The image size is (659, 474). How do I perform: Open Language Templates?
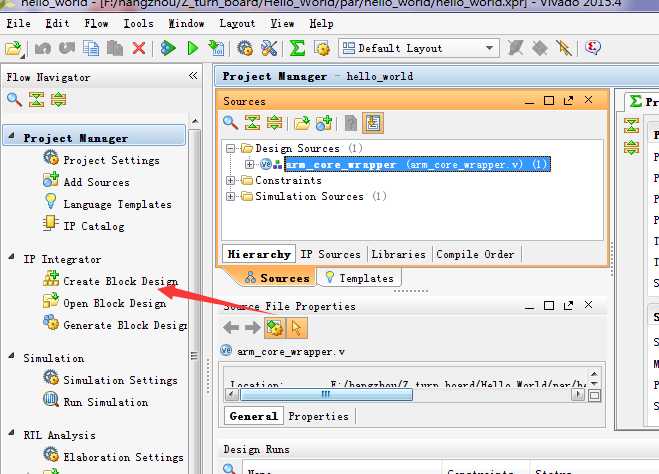[x=108, y=204]
